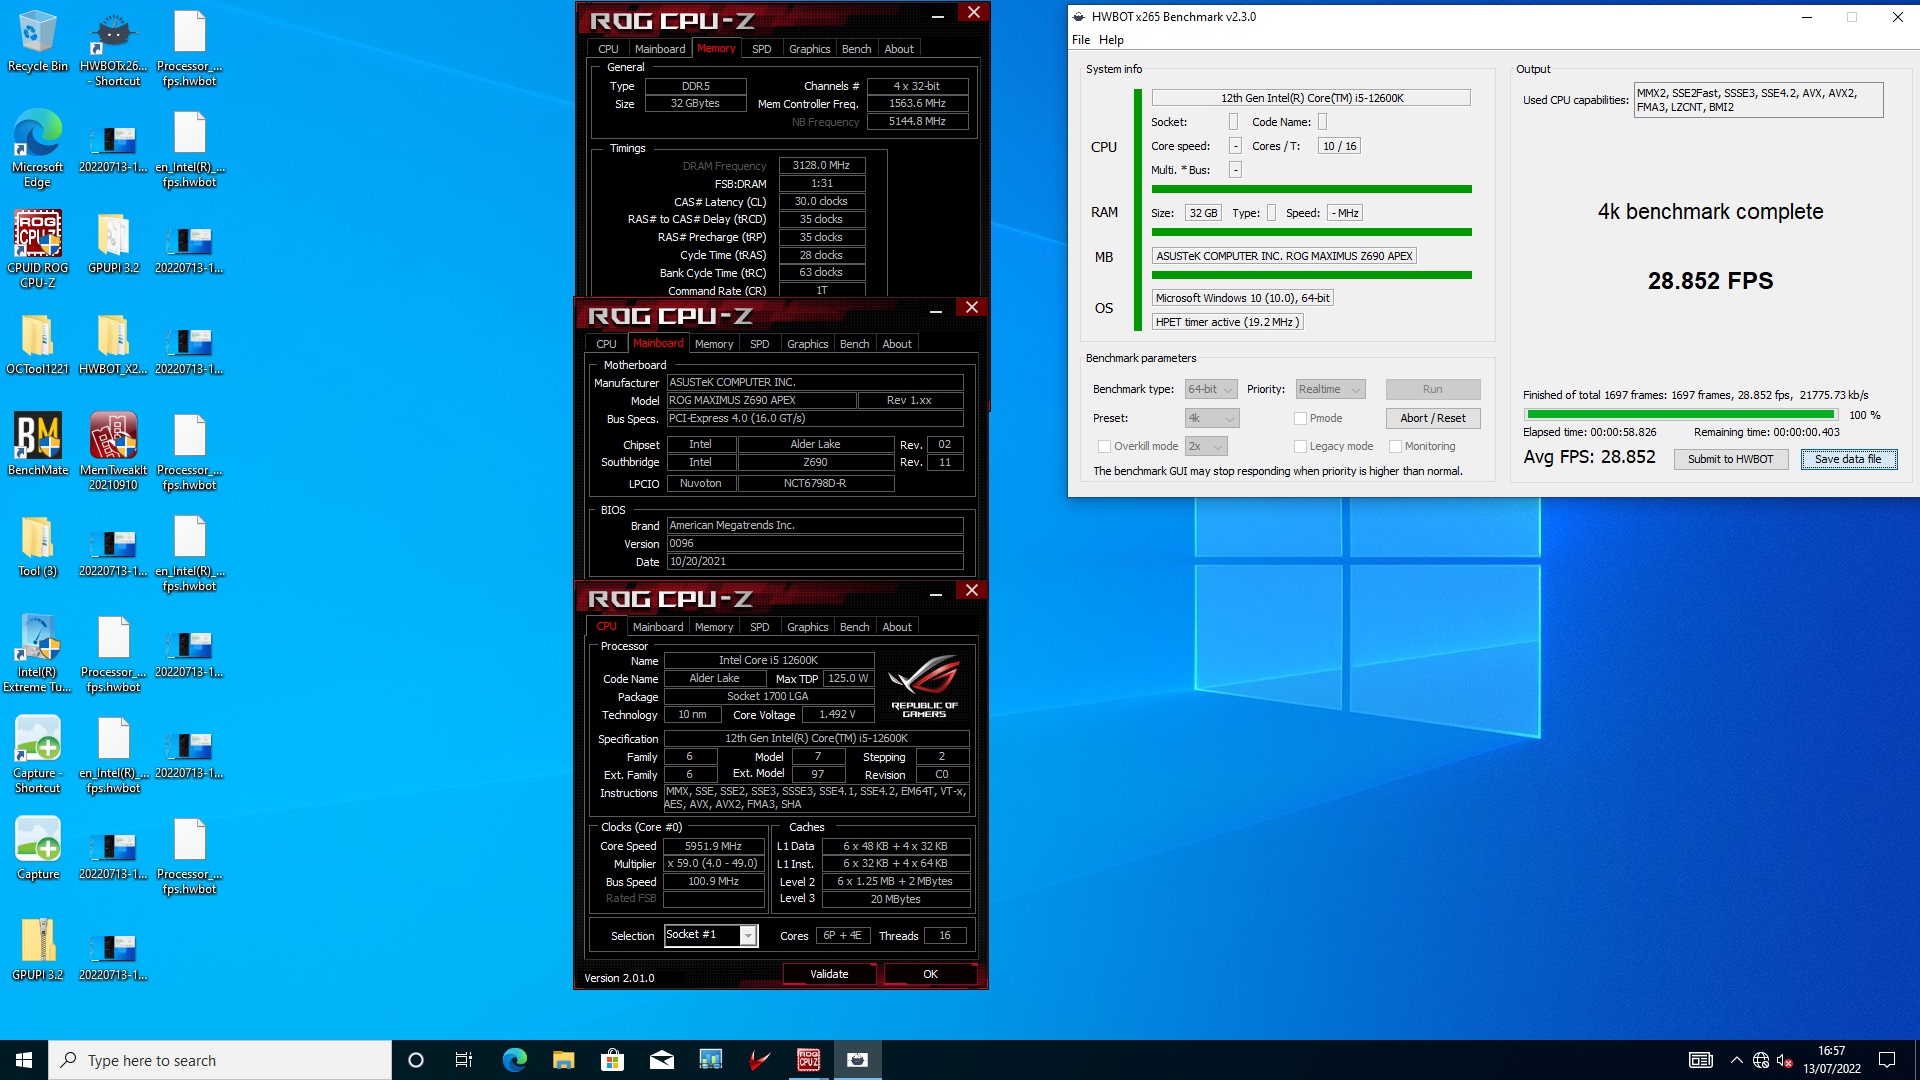This screenshot has width=1920, height=1080.
Task: Open File Explorer from the taskbar
Action: [563, 1060]
